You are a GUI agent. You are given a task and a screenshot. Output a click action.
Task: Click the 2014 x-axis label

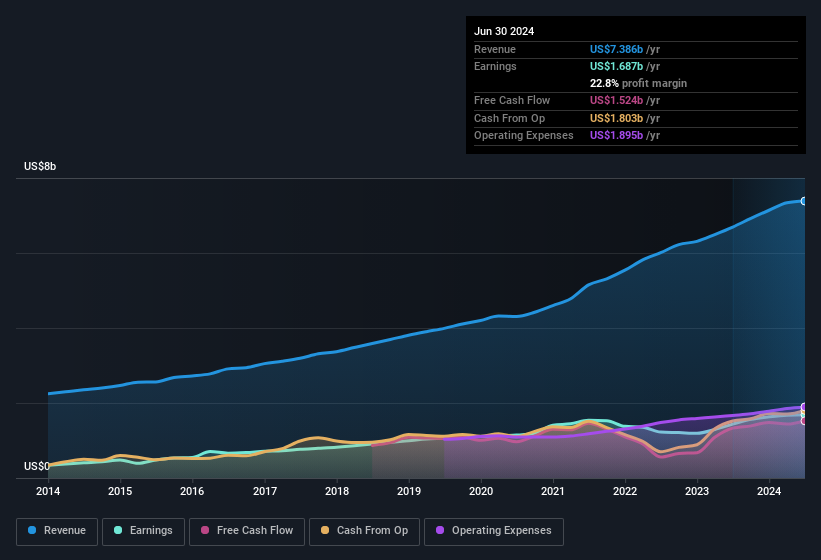[48, 491]
